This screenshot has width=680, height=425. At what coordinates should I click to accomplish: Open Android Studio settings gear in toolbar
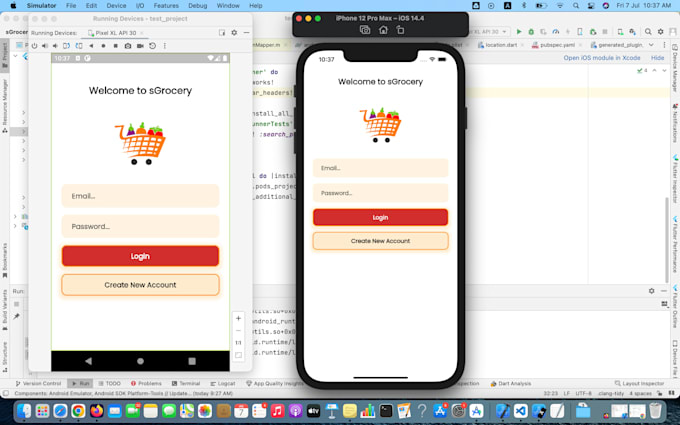(660, 32)
